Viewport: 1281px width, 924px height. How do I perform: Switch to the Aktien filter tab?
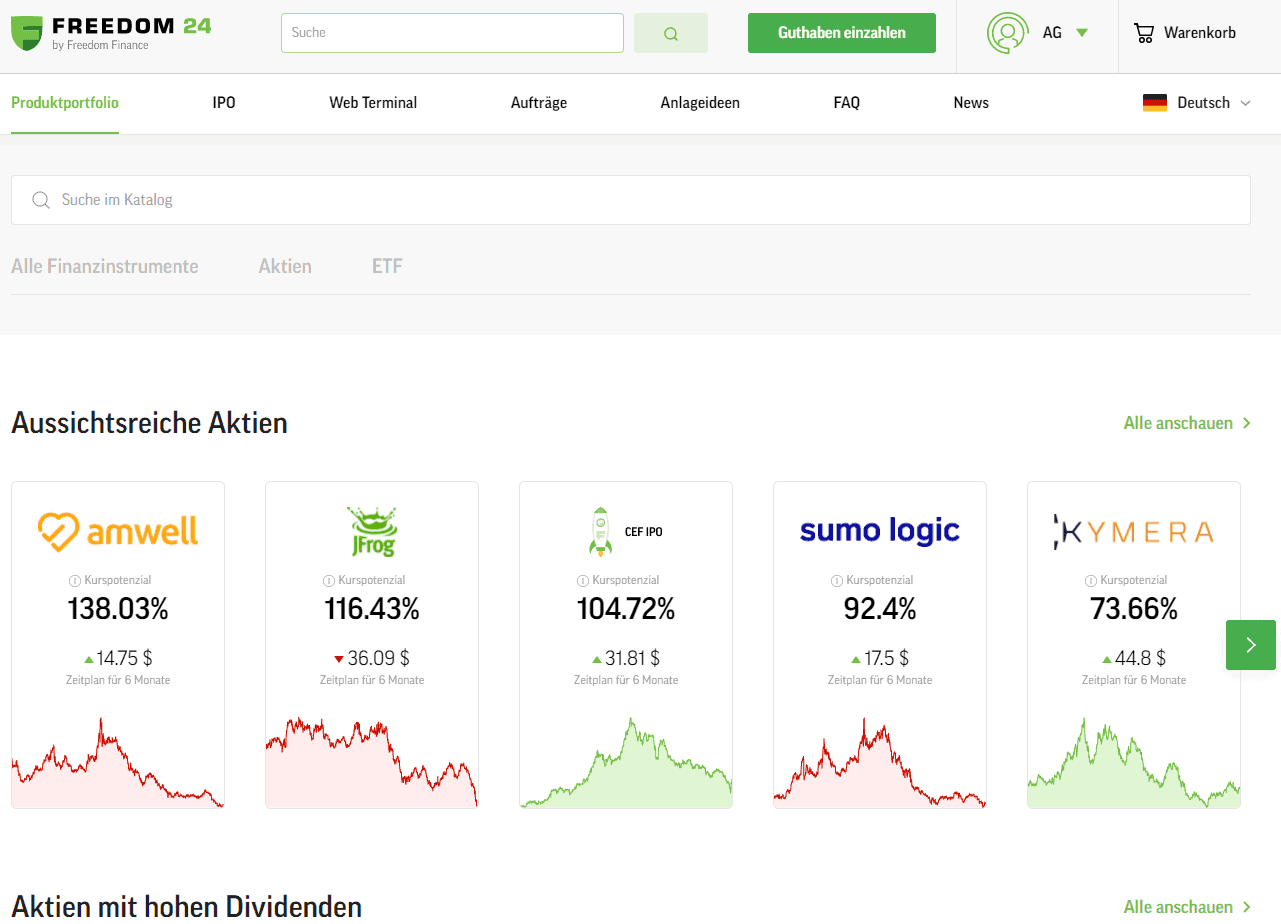click(285, 266)
